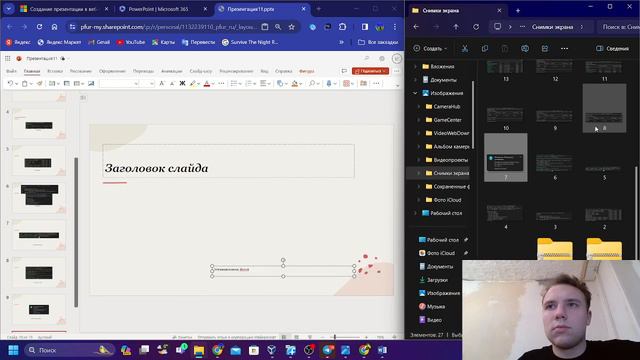
Task: Open File Explorer from the taskbar
Action: (199, 350)
